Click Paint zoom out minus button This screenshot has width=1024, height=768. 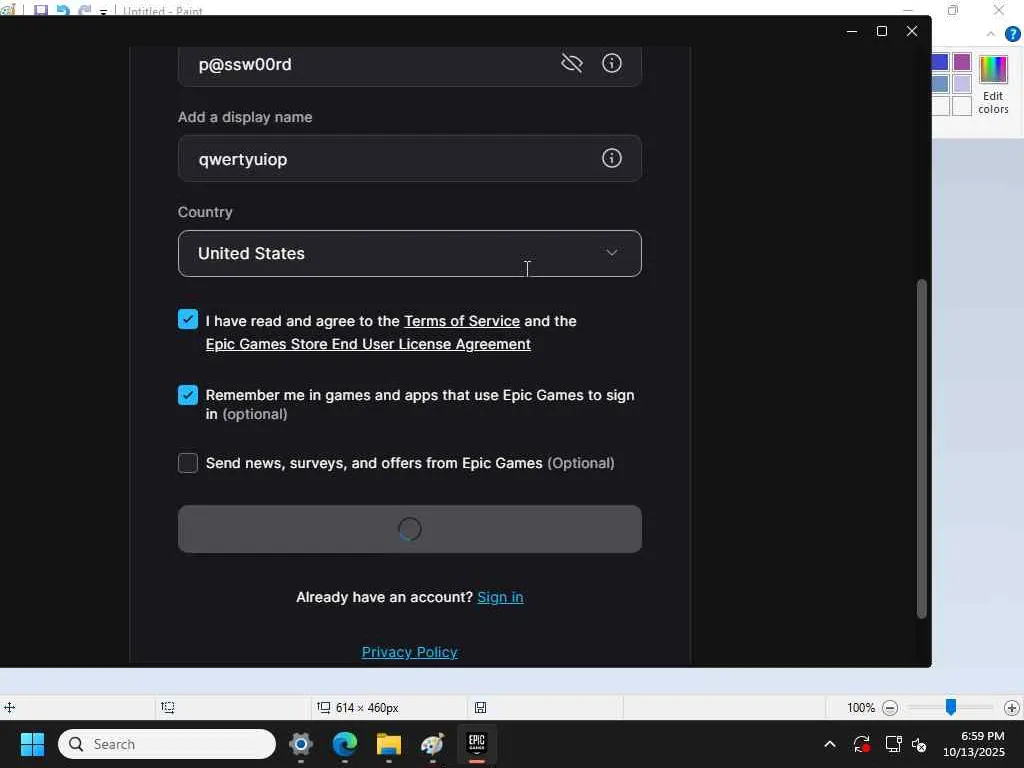[889, 708]
